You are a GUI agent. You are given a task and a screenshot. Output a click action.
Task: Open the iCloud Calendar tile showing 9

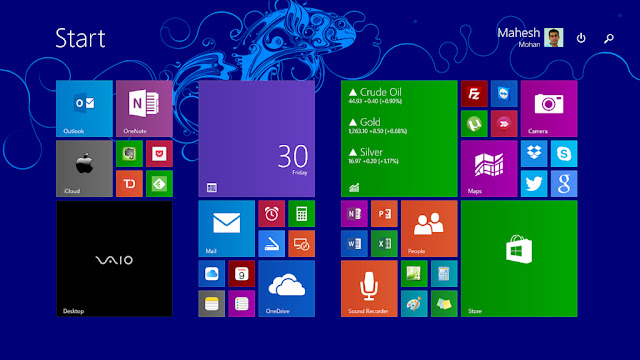(242, 273)
